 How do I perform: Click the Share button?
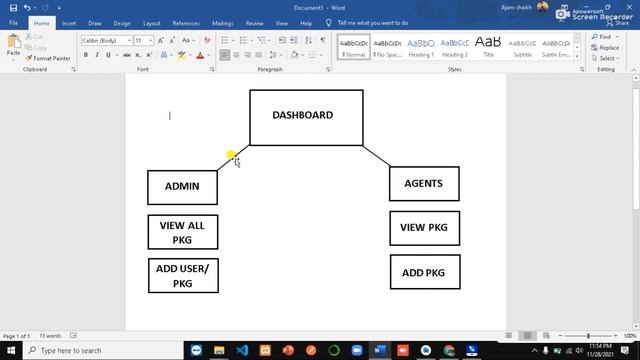(618, 23)
